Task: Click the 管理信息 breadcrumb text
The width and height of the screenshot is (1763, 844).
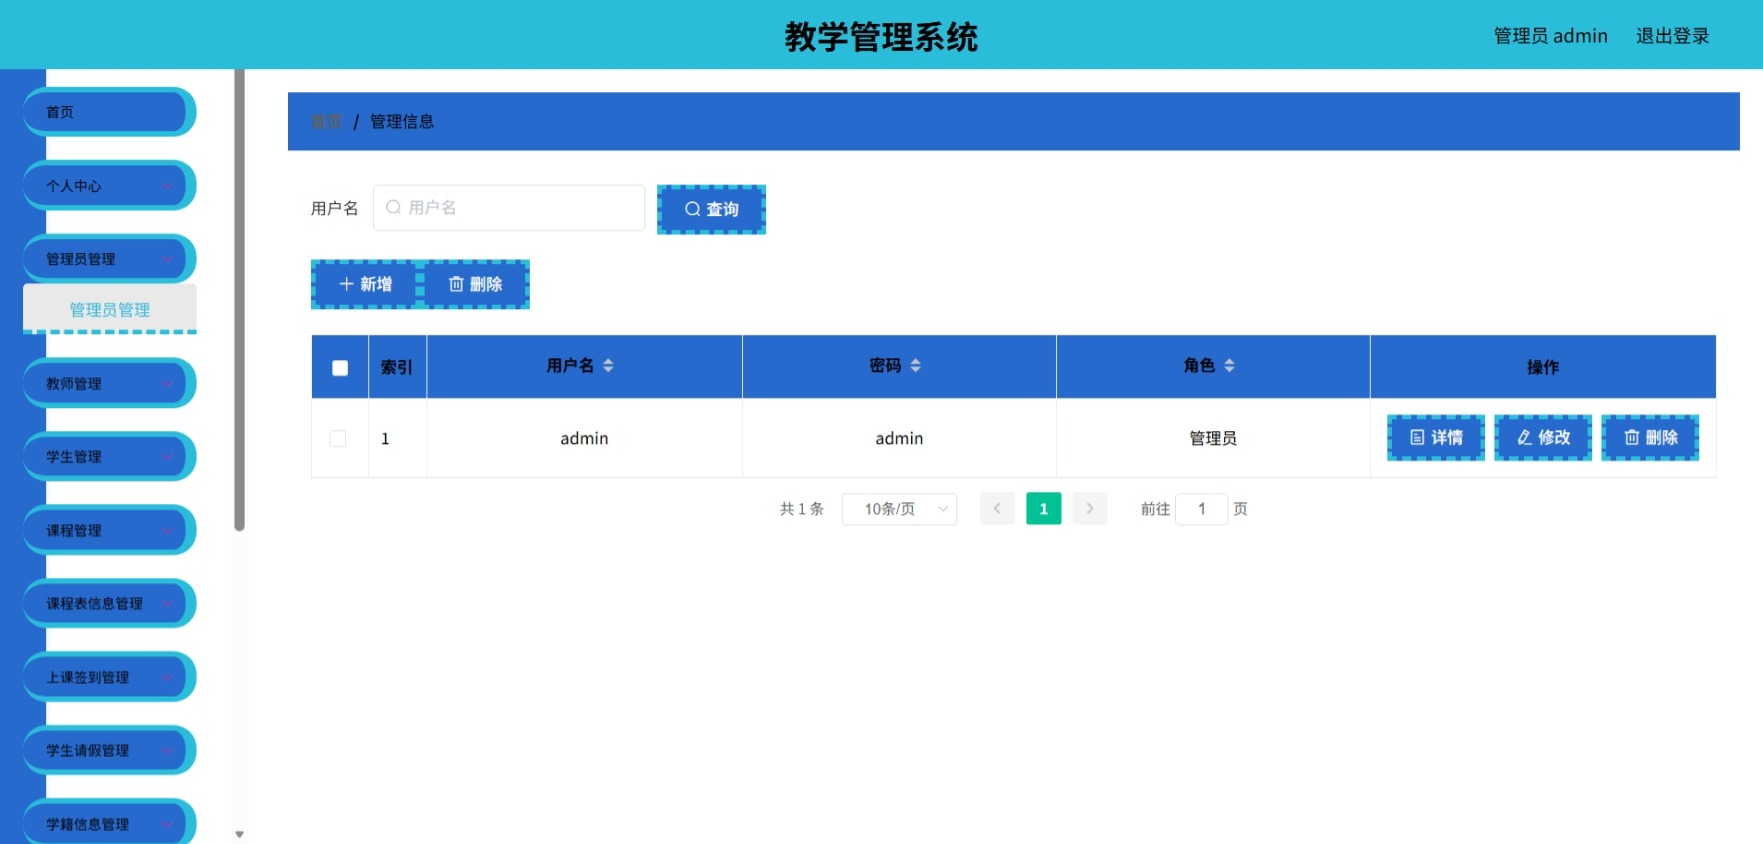Action: click(x=402, y=121)
